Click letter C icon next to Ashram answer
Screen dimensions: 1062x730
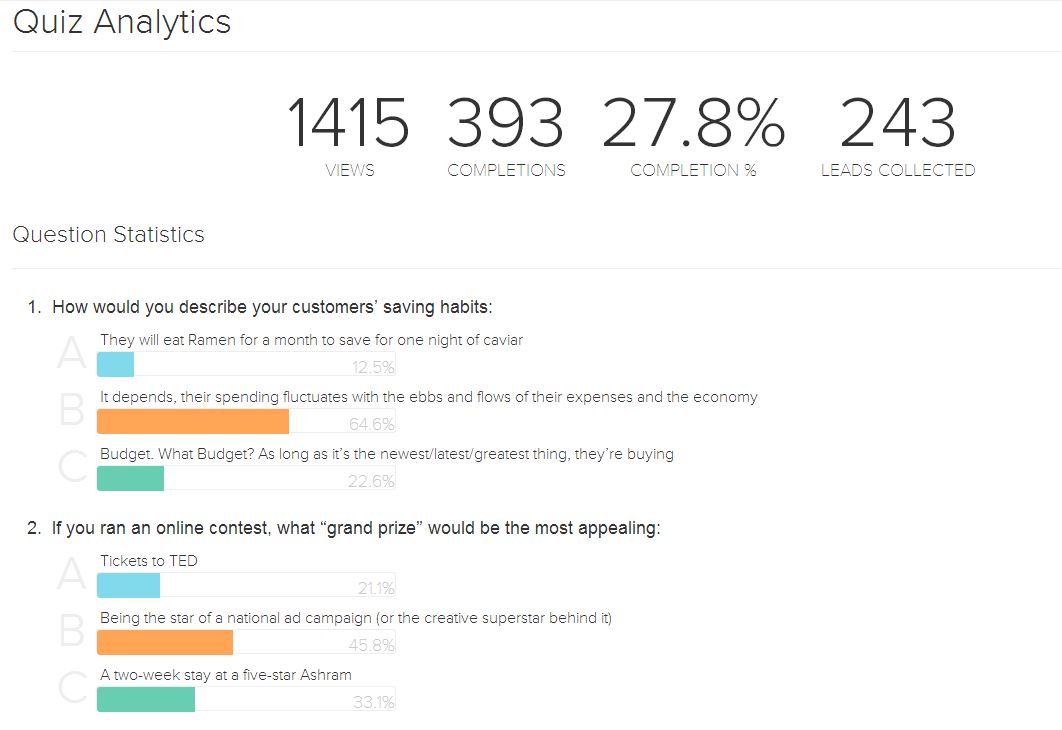point(72,687)
